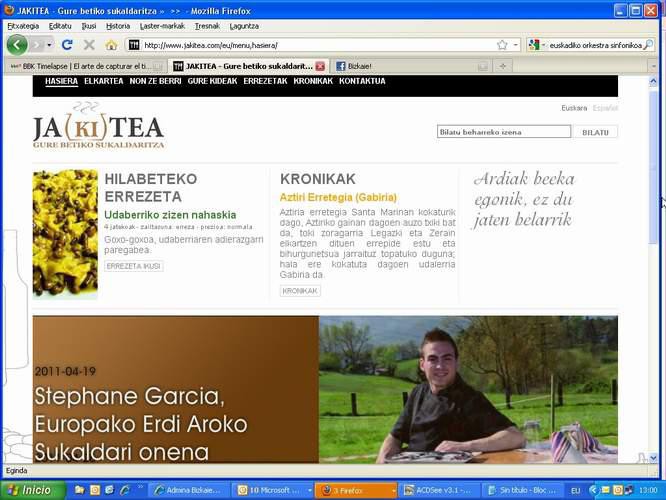Open the Historia menu

[118, 26]
